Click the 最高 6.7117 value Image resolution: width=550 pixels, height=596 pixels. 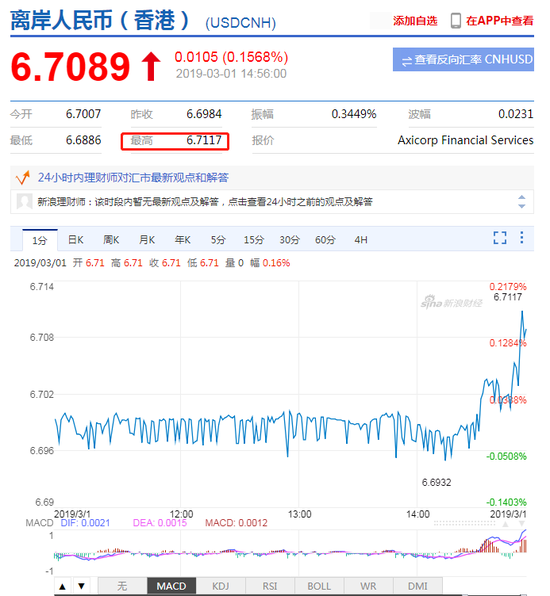(x=204, y=140)
